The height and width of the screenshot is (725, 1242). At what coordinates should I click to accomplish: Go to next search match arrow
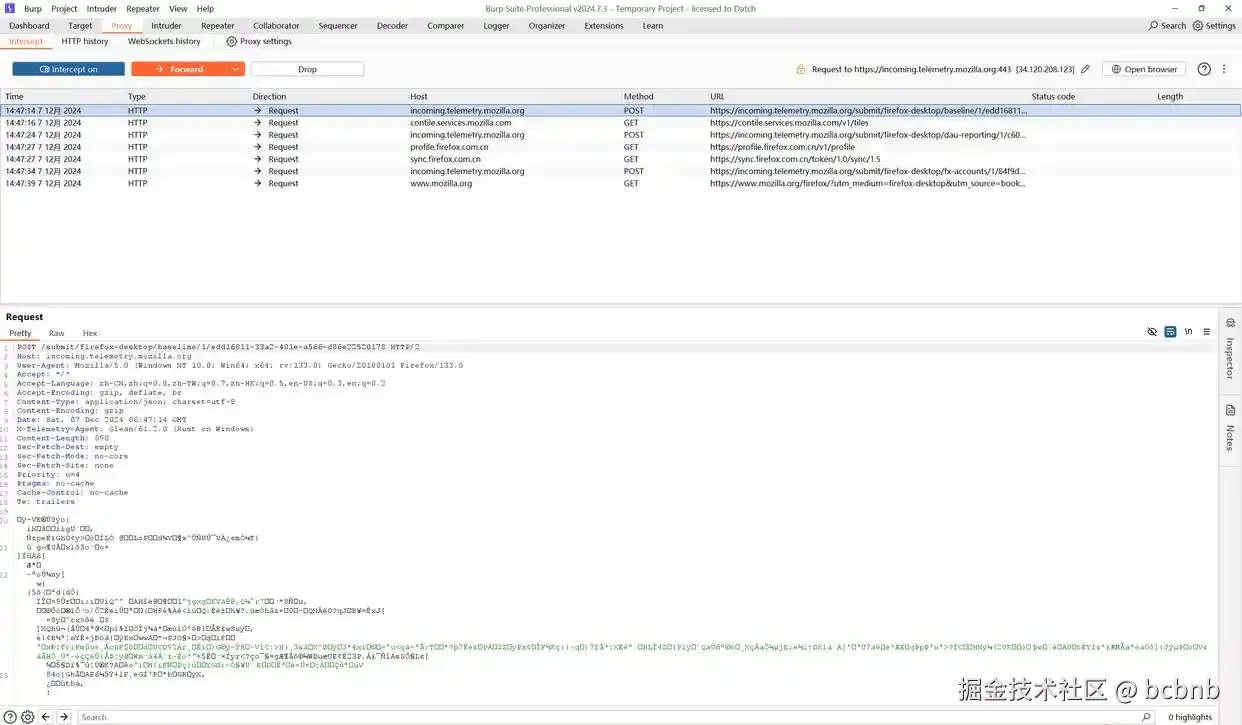[64, 717]
